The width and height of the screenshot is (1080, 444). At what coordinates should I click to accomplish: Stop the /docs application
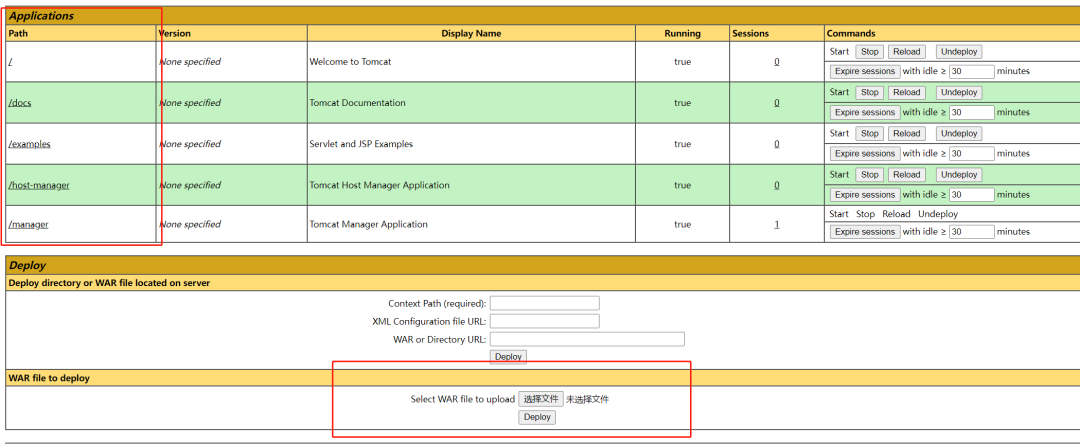click(870, 92)
